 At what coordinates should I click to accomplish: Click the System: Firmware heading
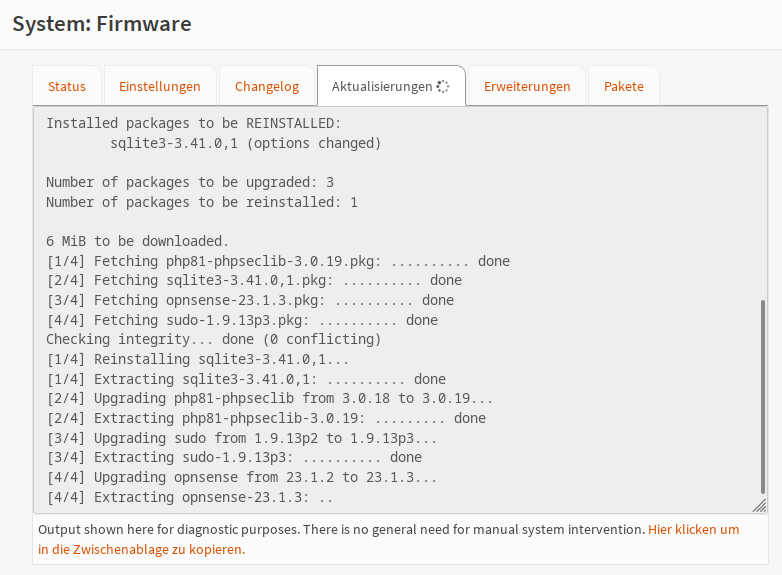102,24
